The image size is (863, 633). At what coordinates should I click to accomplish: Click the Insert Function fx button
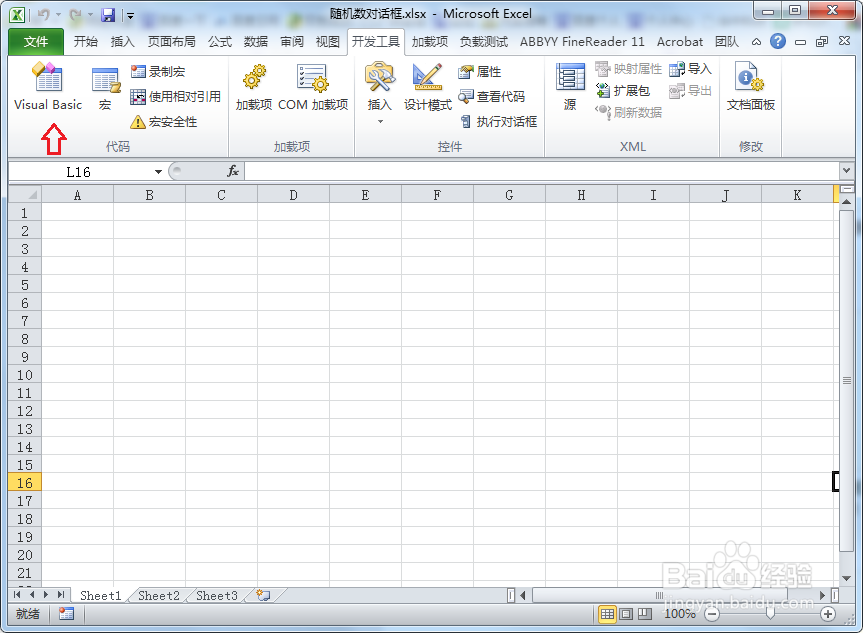coord(233,171)
